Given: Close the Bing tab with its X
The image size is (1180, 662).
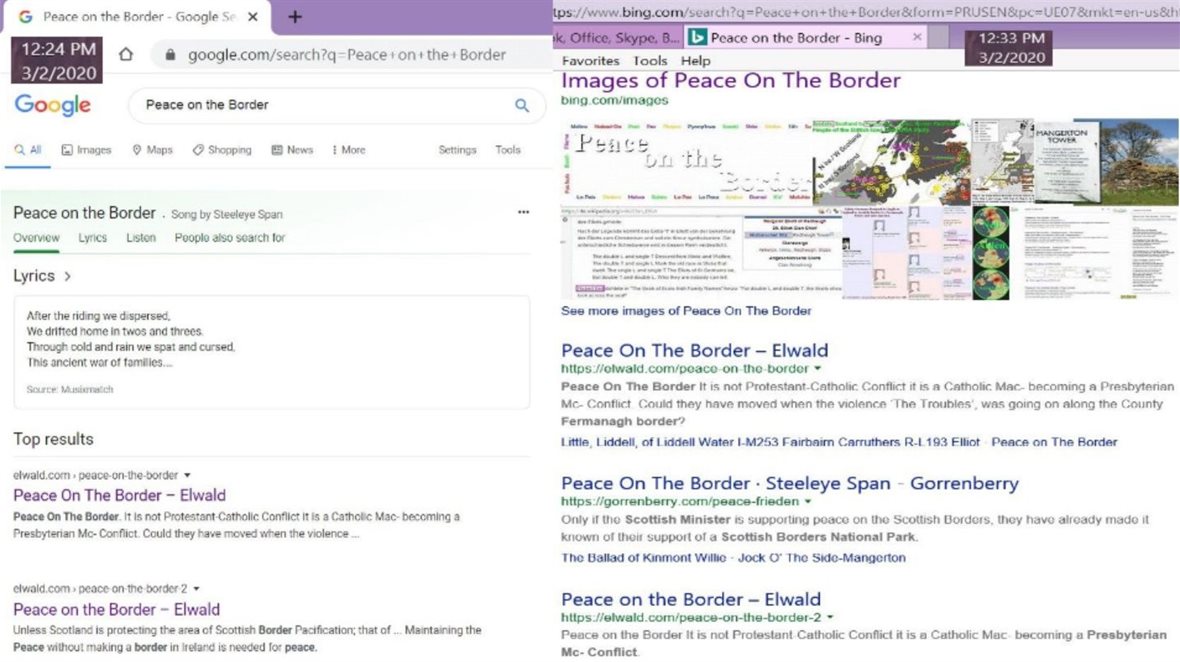Looking at the screenshot, I should (x=917, y=38).
